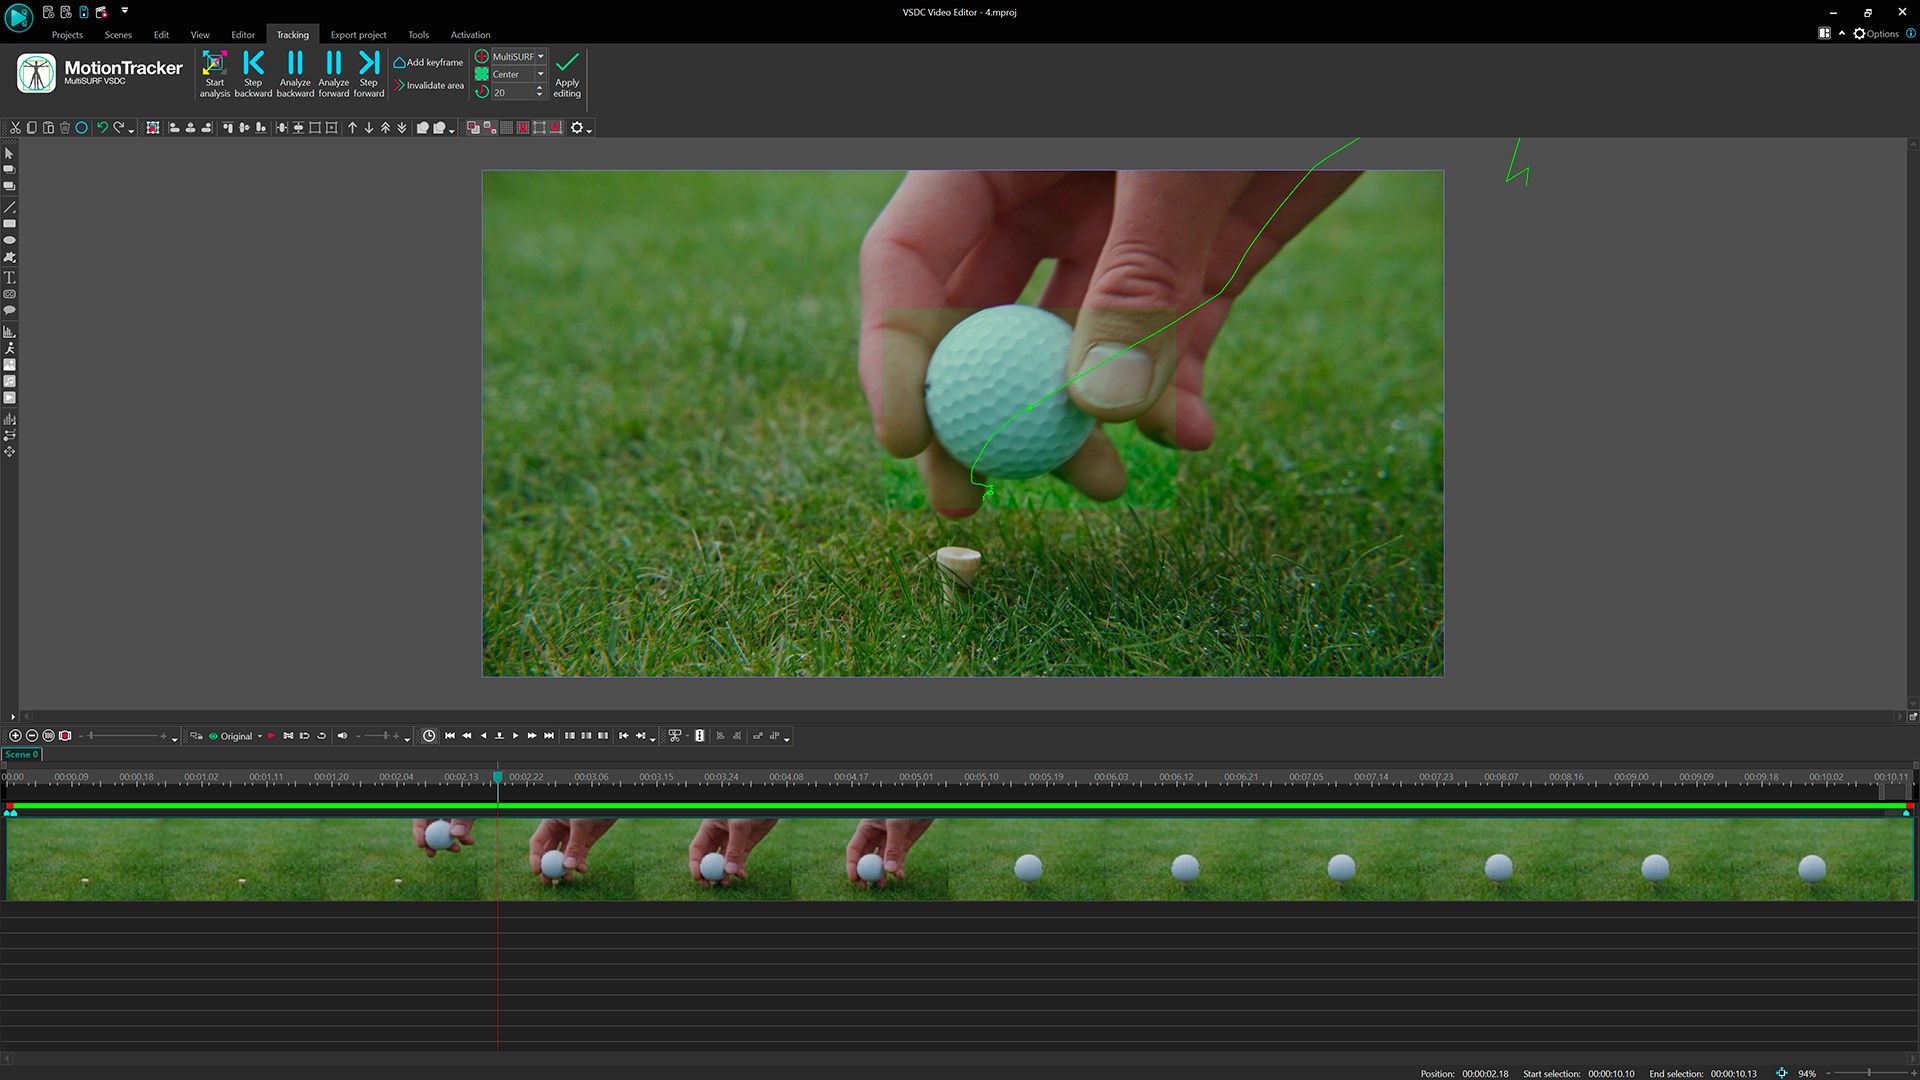Screen dimensions: 1920x1080
Task: Select the Start analysis tool in MotionTracker
Action: (x=215, y=72)
